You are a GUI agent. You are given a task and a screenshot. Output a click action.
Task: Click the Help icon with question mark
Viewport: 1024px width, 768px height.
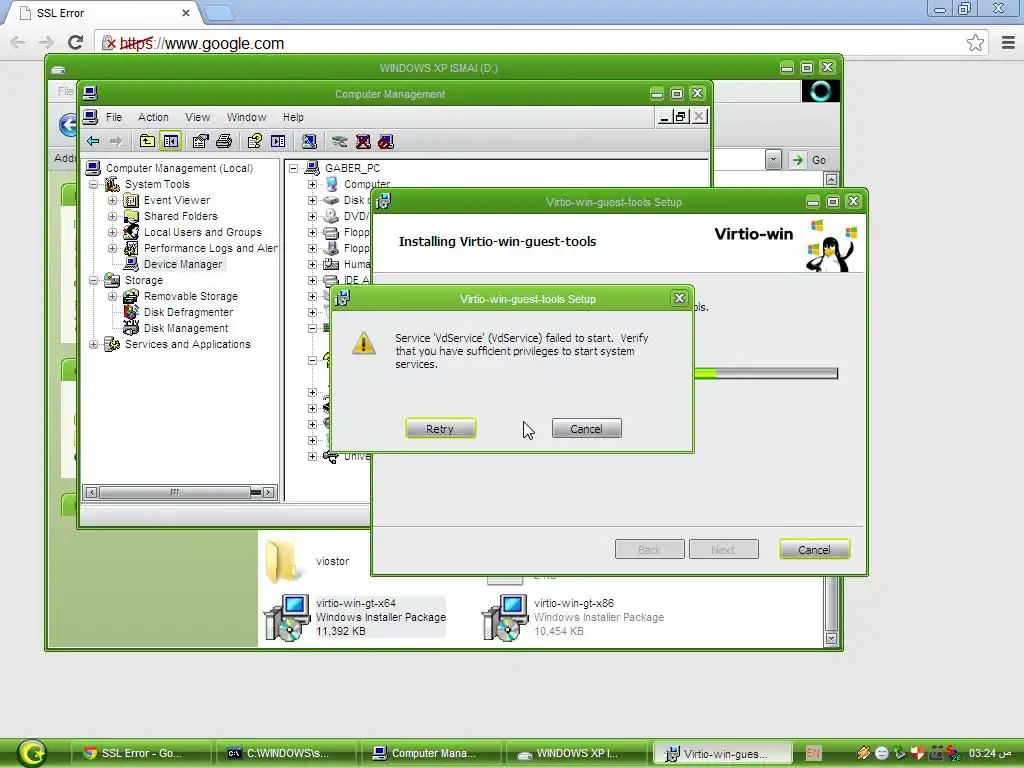[254, 141]
